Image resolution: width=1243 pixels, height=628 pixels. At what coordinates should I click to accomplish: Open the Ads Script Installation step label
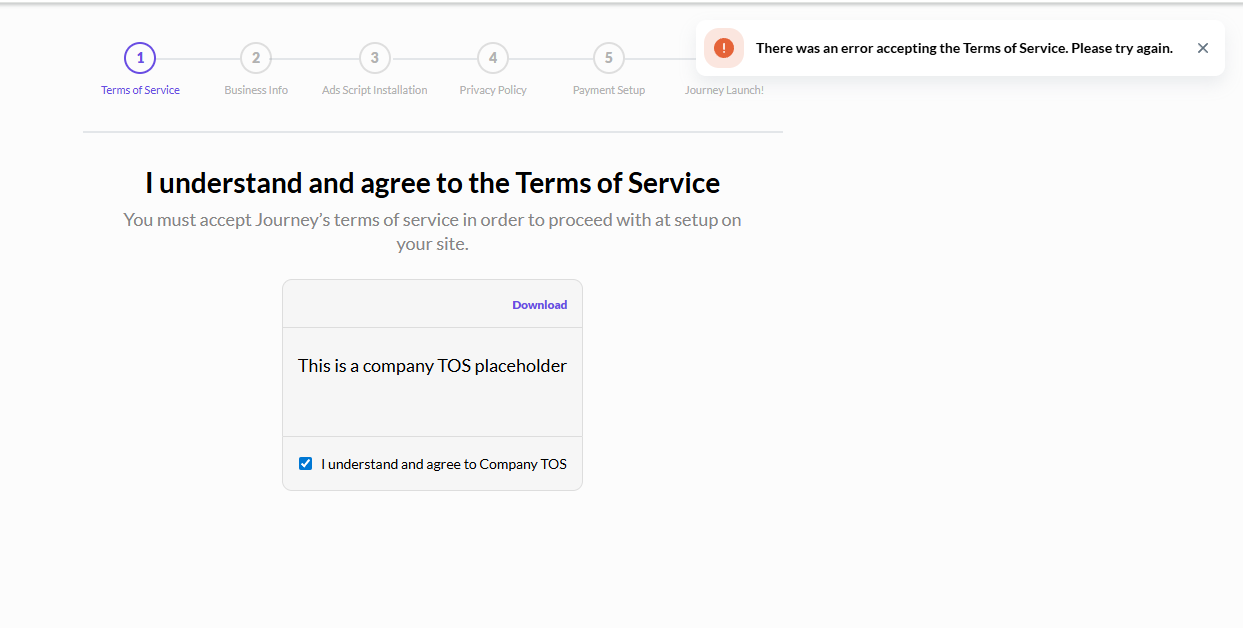375,90
